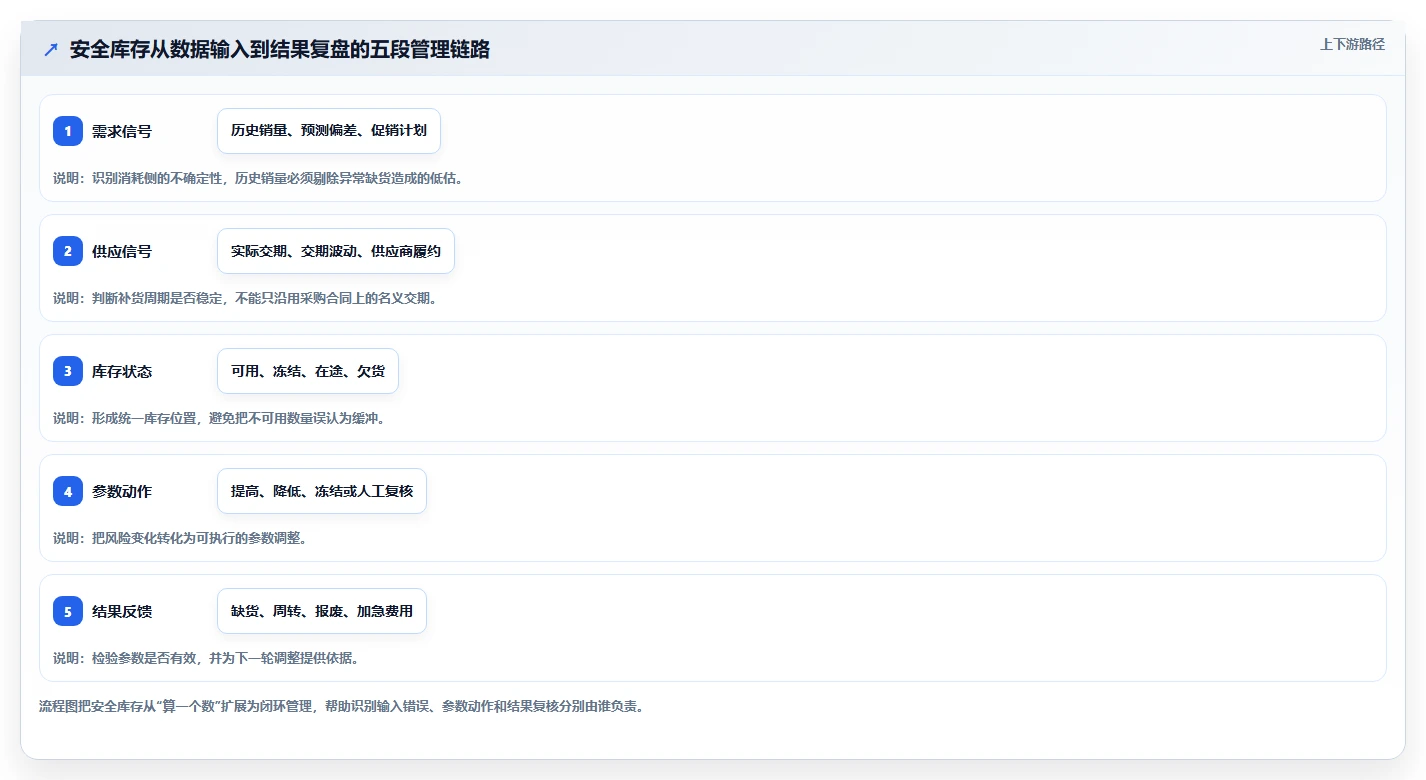Click the step 4 number badge
The height and width of the screenshot is (780, 1426).
point(68,491)
